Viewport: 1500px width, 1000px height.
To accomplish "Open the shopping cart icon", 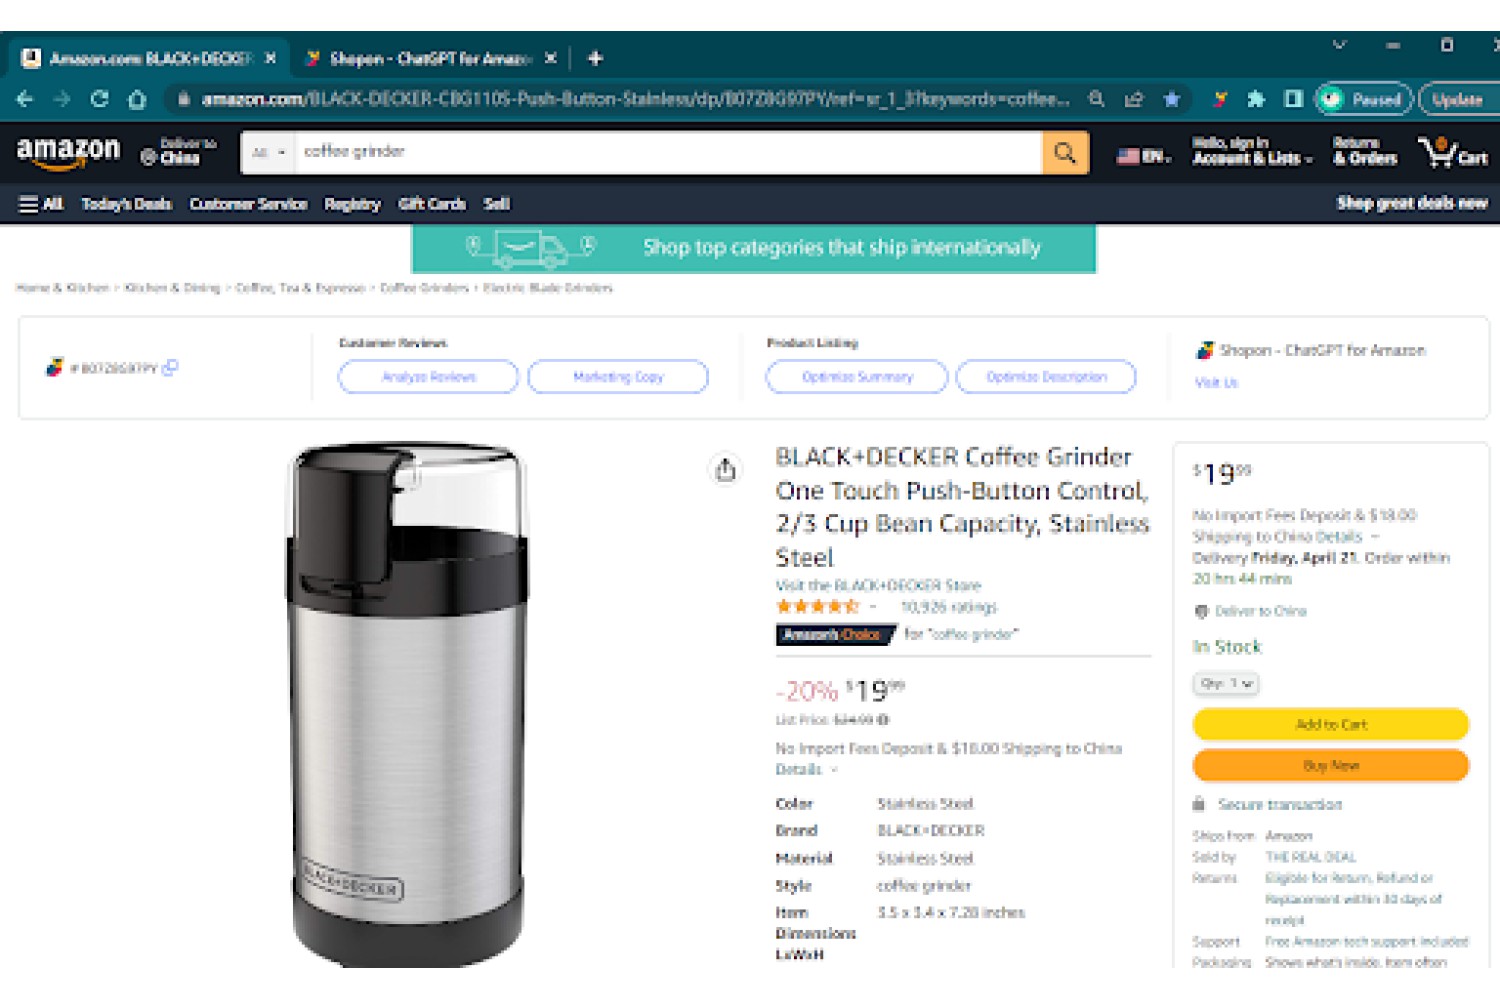I will [1453, 152].
